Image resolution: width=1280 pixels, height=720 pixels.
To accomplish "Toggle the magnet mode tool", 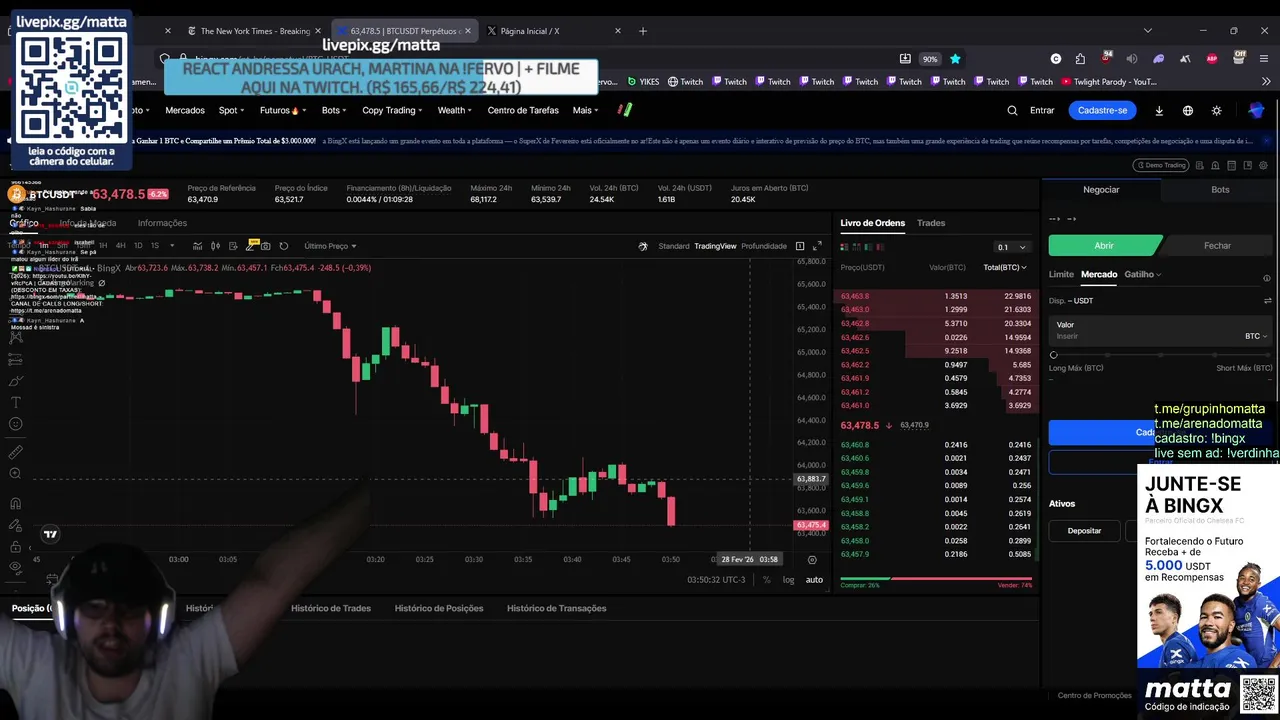I will pyautogui.click(x=16, y=503).
